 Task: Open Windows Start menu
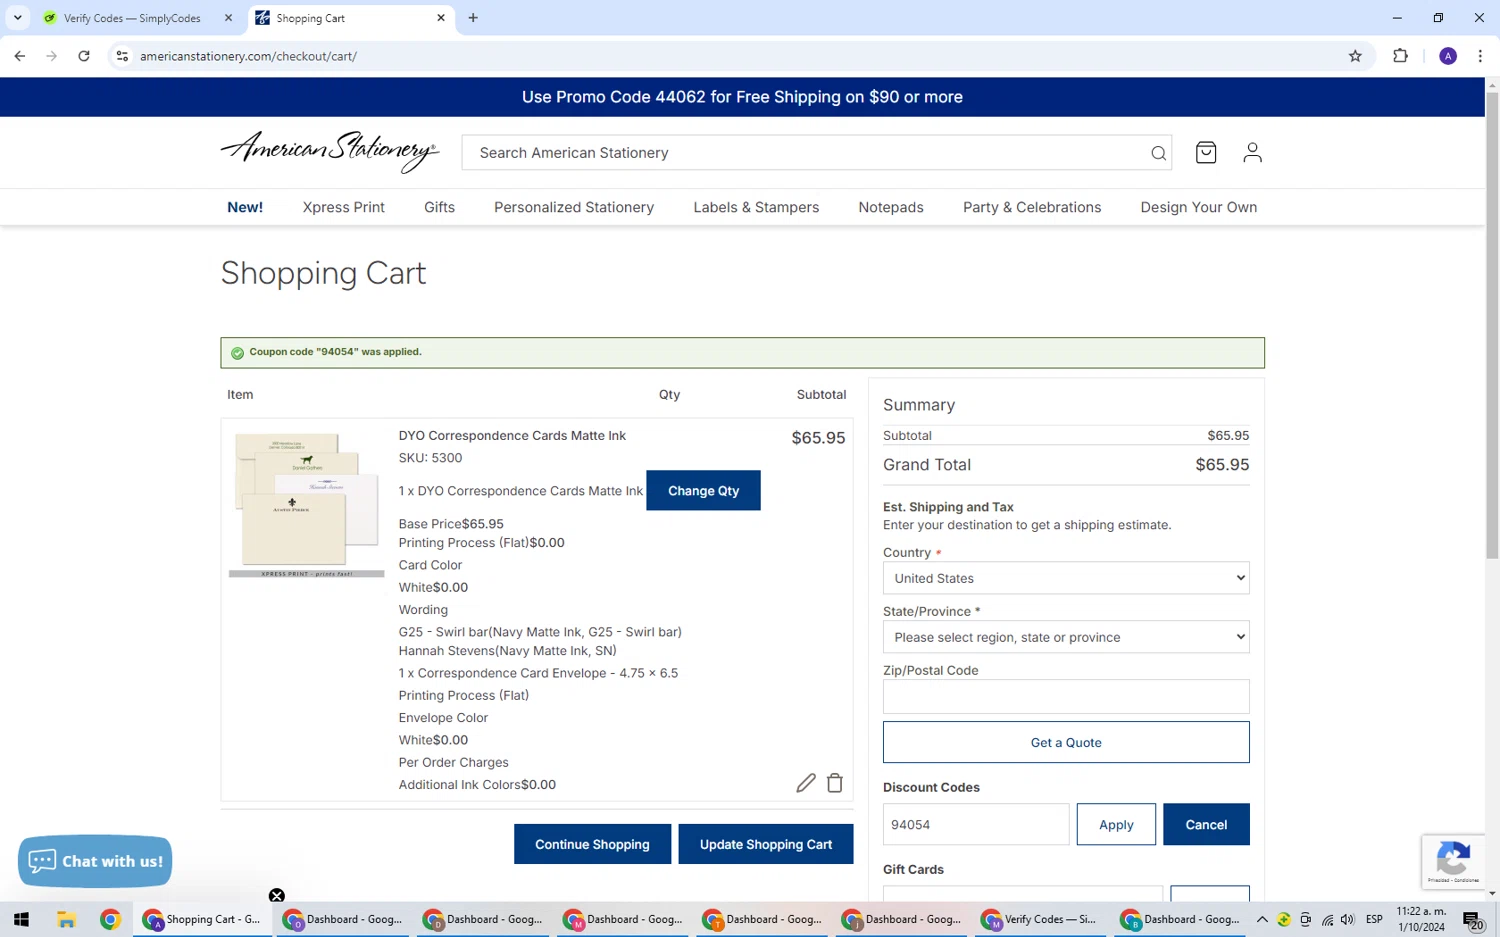click(21, 919)
